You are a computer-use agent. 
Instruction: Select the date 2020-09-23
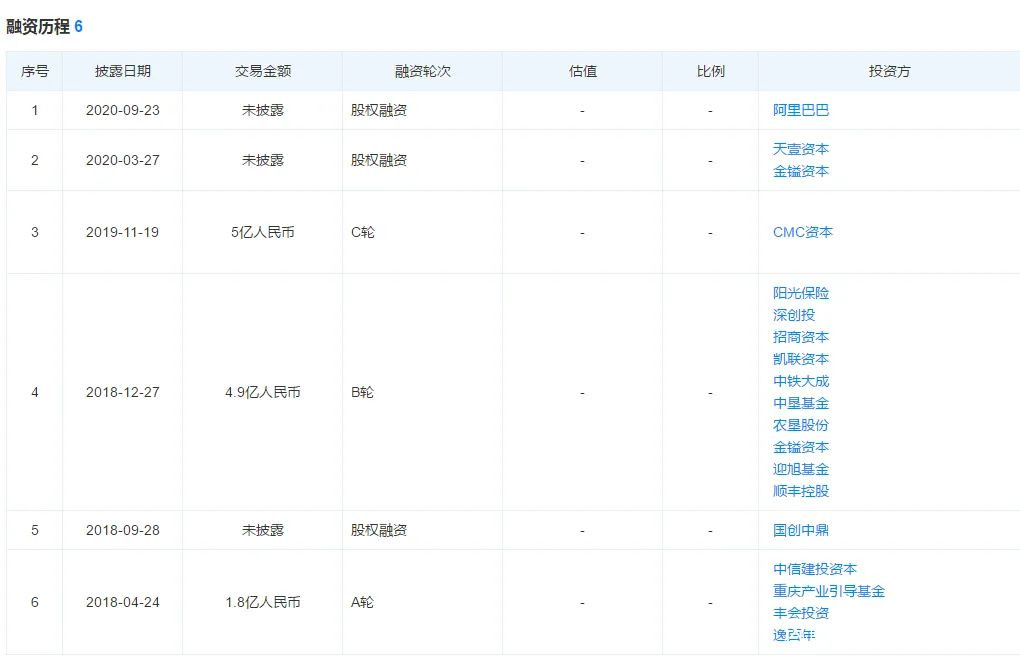coord(122,111)
